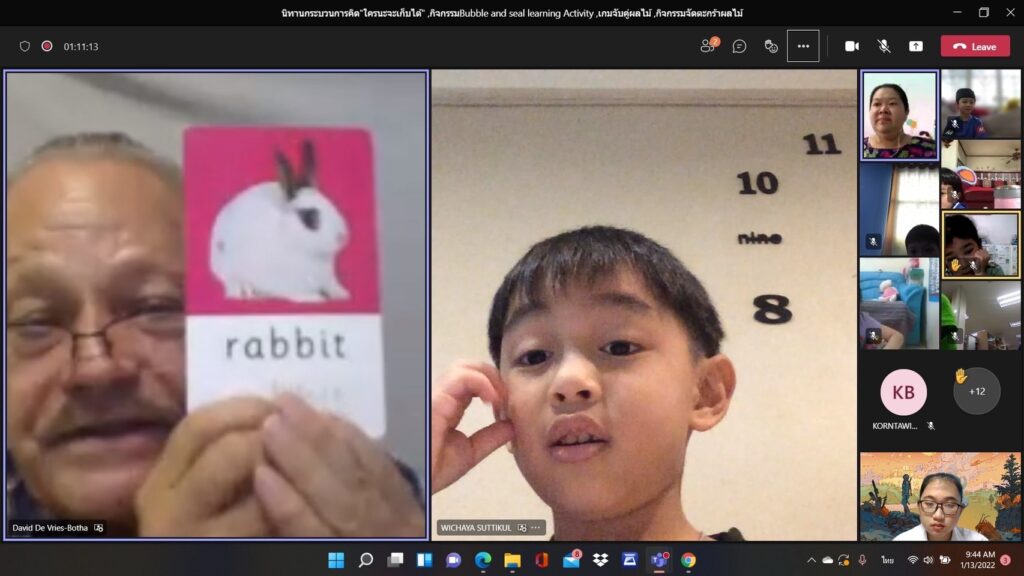Open the participants panel
The image size is (1024, 576).
pos(708,46)
